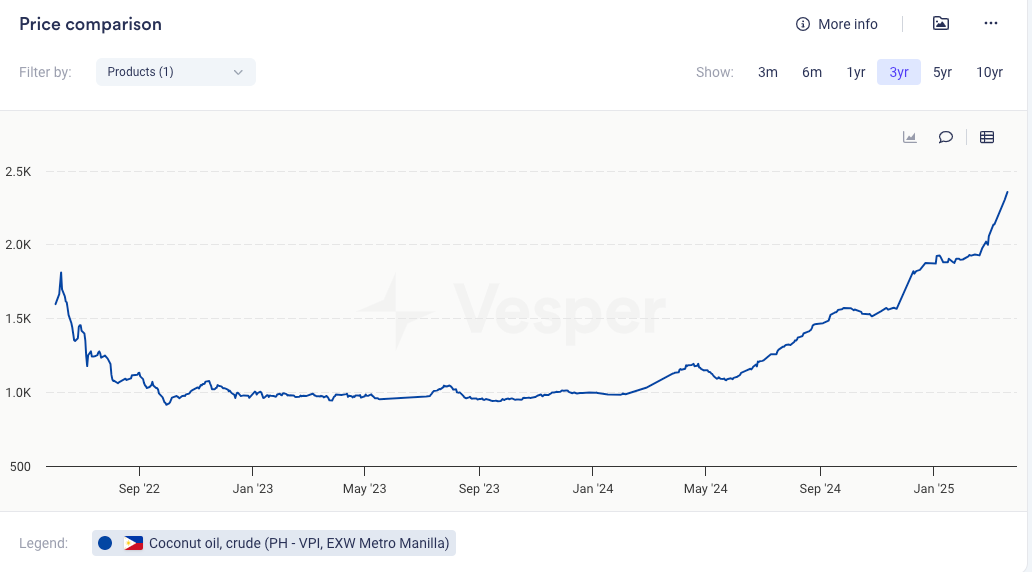Click the price line peak near Jan '25
This screenshot has height=572, width=1032.
[x=938, y=256]
